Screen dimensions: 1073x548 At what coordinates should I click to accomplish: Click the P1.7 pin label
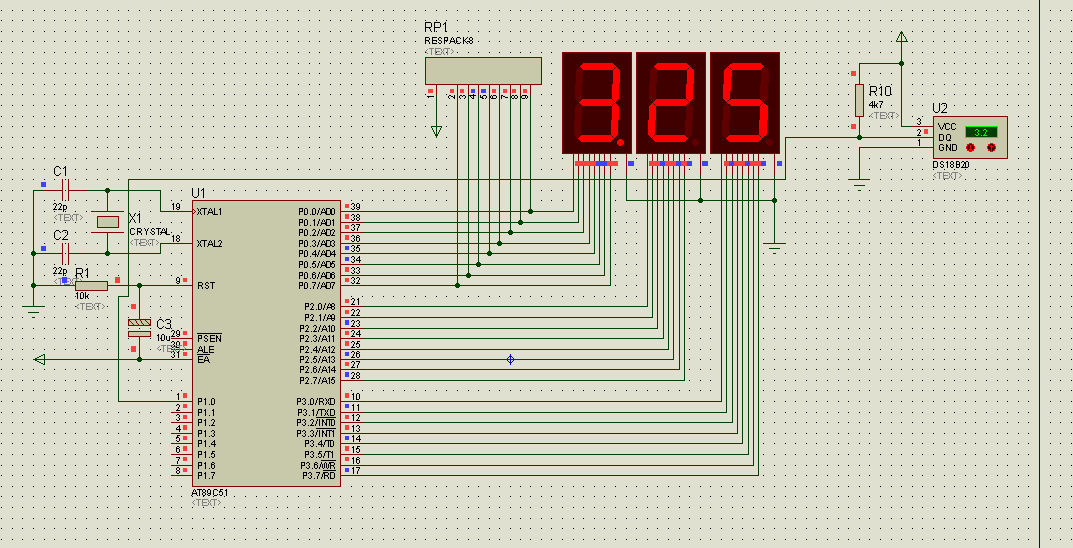(x=206, y=475)
